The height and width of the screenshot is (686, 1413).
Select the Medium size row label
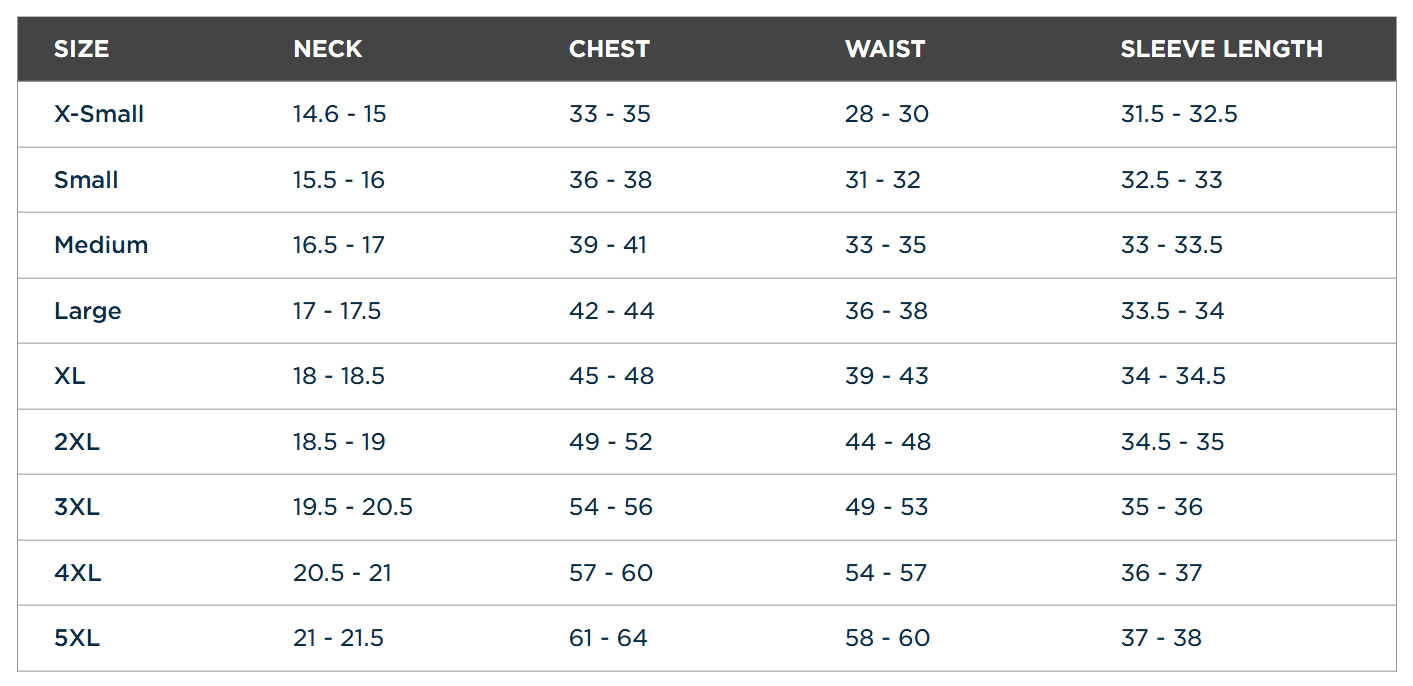(101, 245)
